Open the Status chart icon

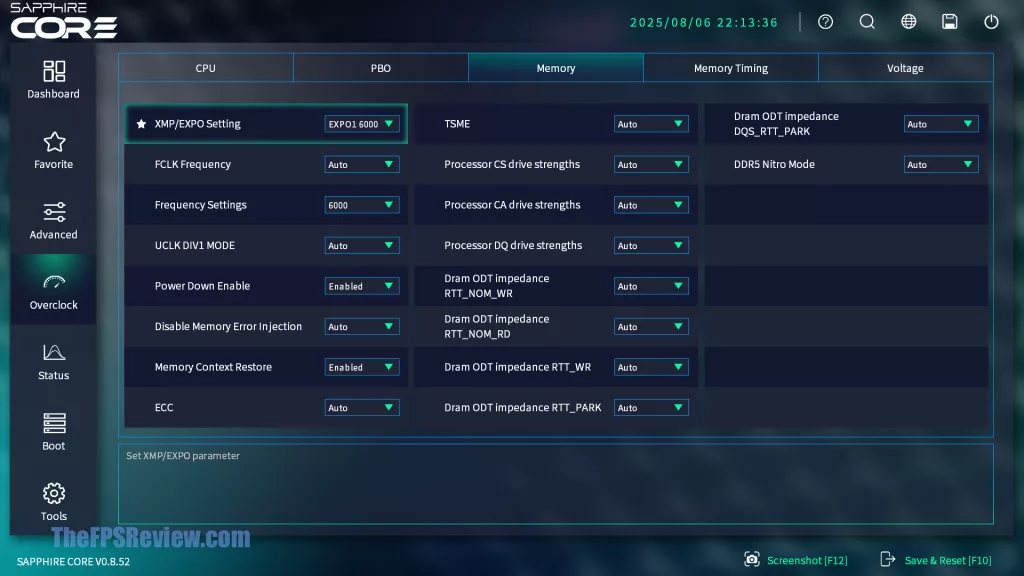click(x=54, y=353)
